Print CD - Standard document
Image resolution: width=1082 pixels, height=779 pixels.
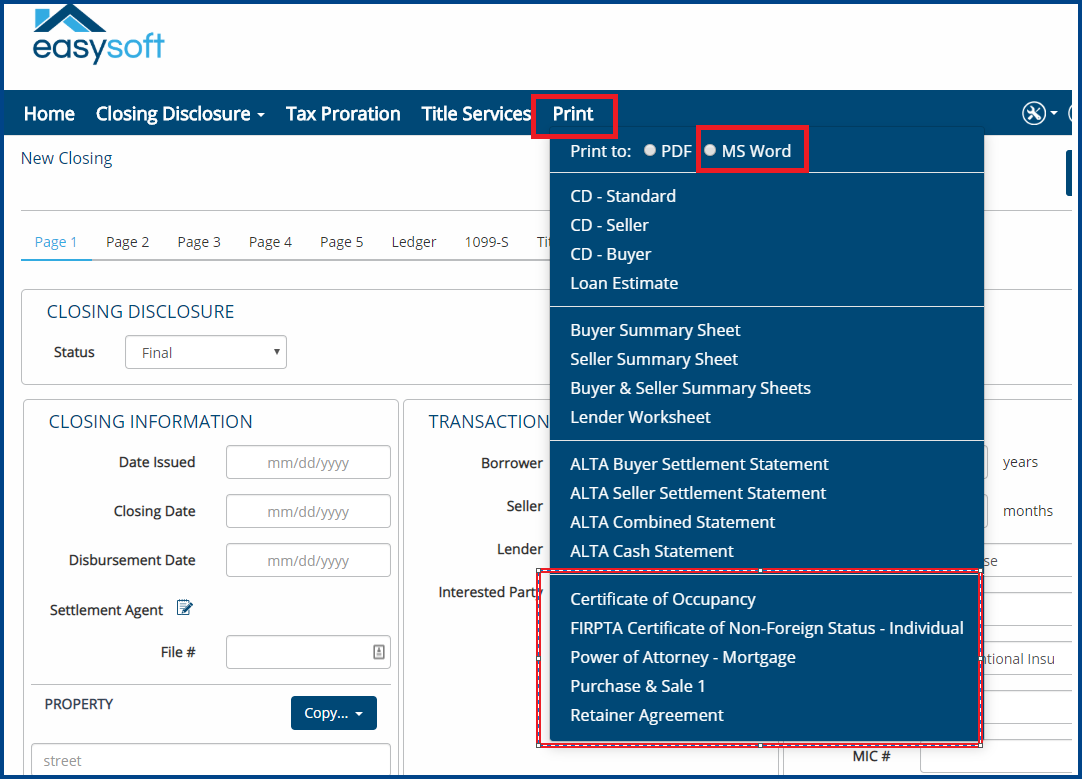(x=623, y=196)
